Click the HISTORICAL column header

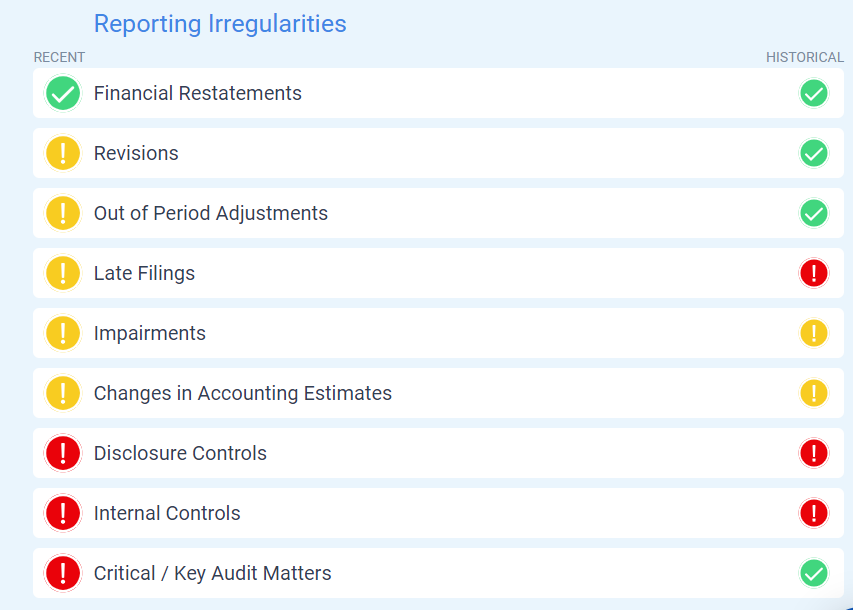coord(805,57)
